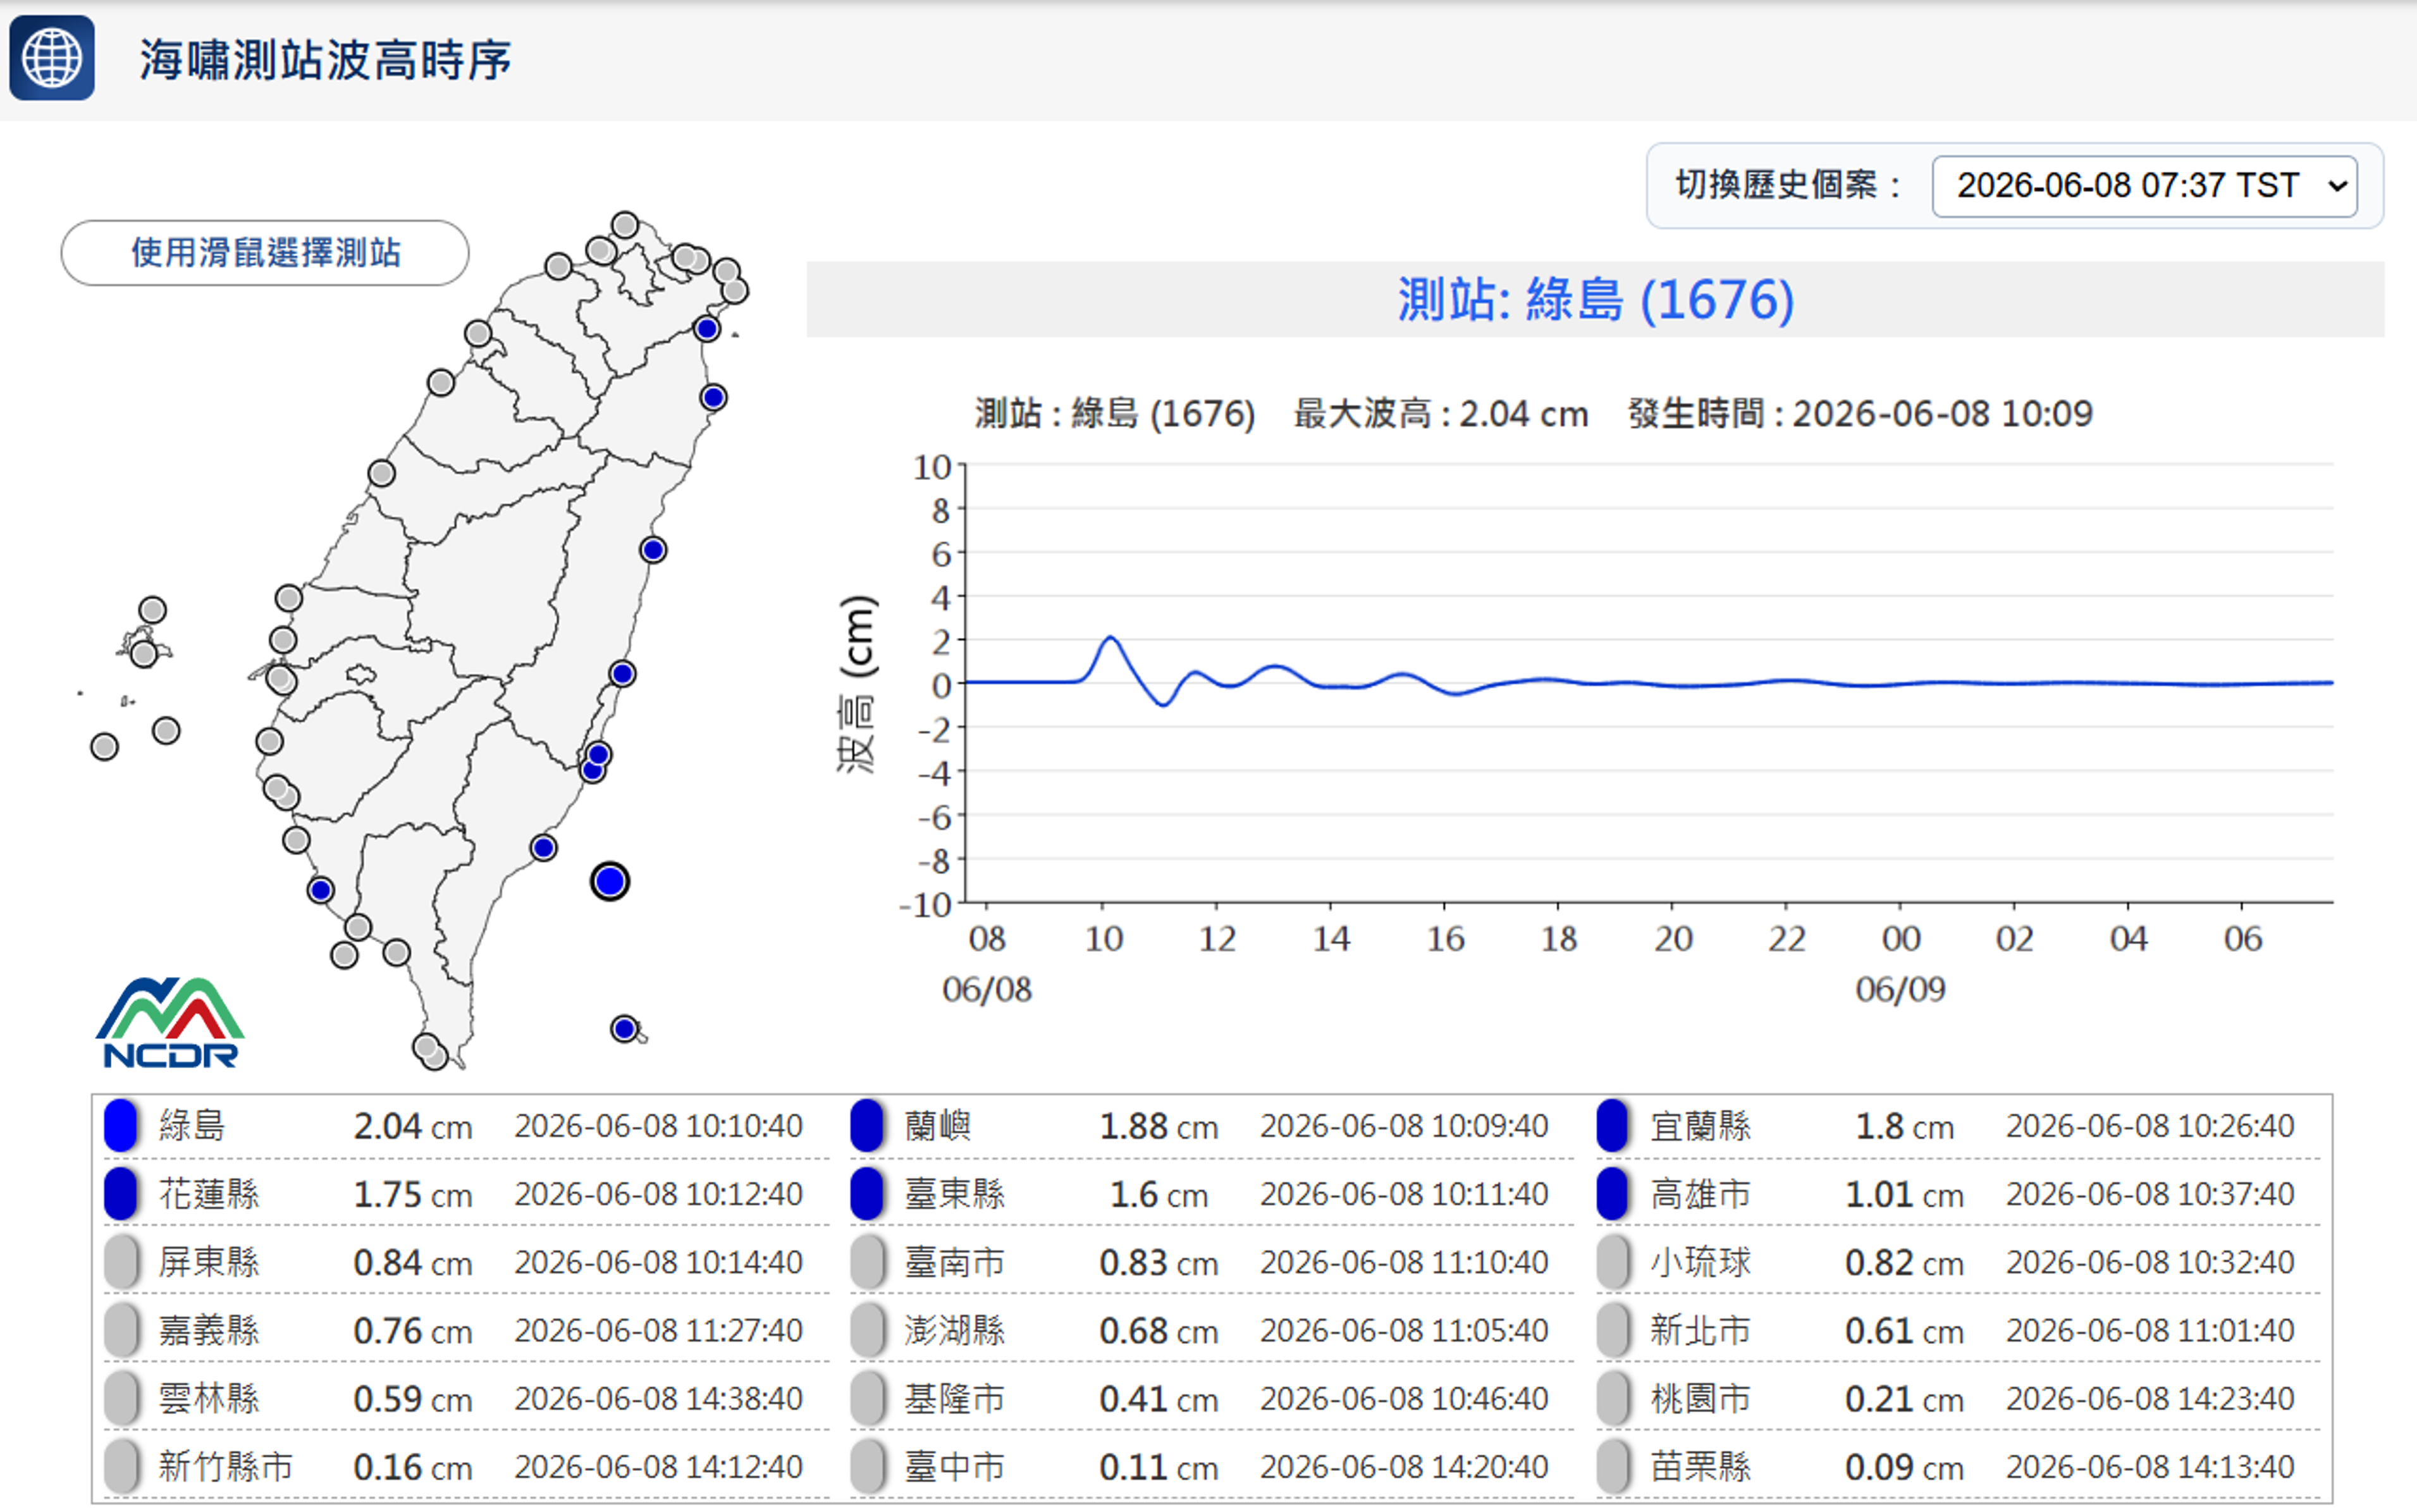
Task: Click the 使用滑鼠選擇測站 button
Action: click(x=265, y=253)
